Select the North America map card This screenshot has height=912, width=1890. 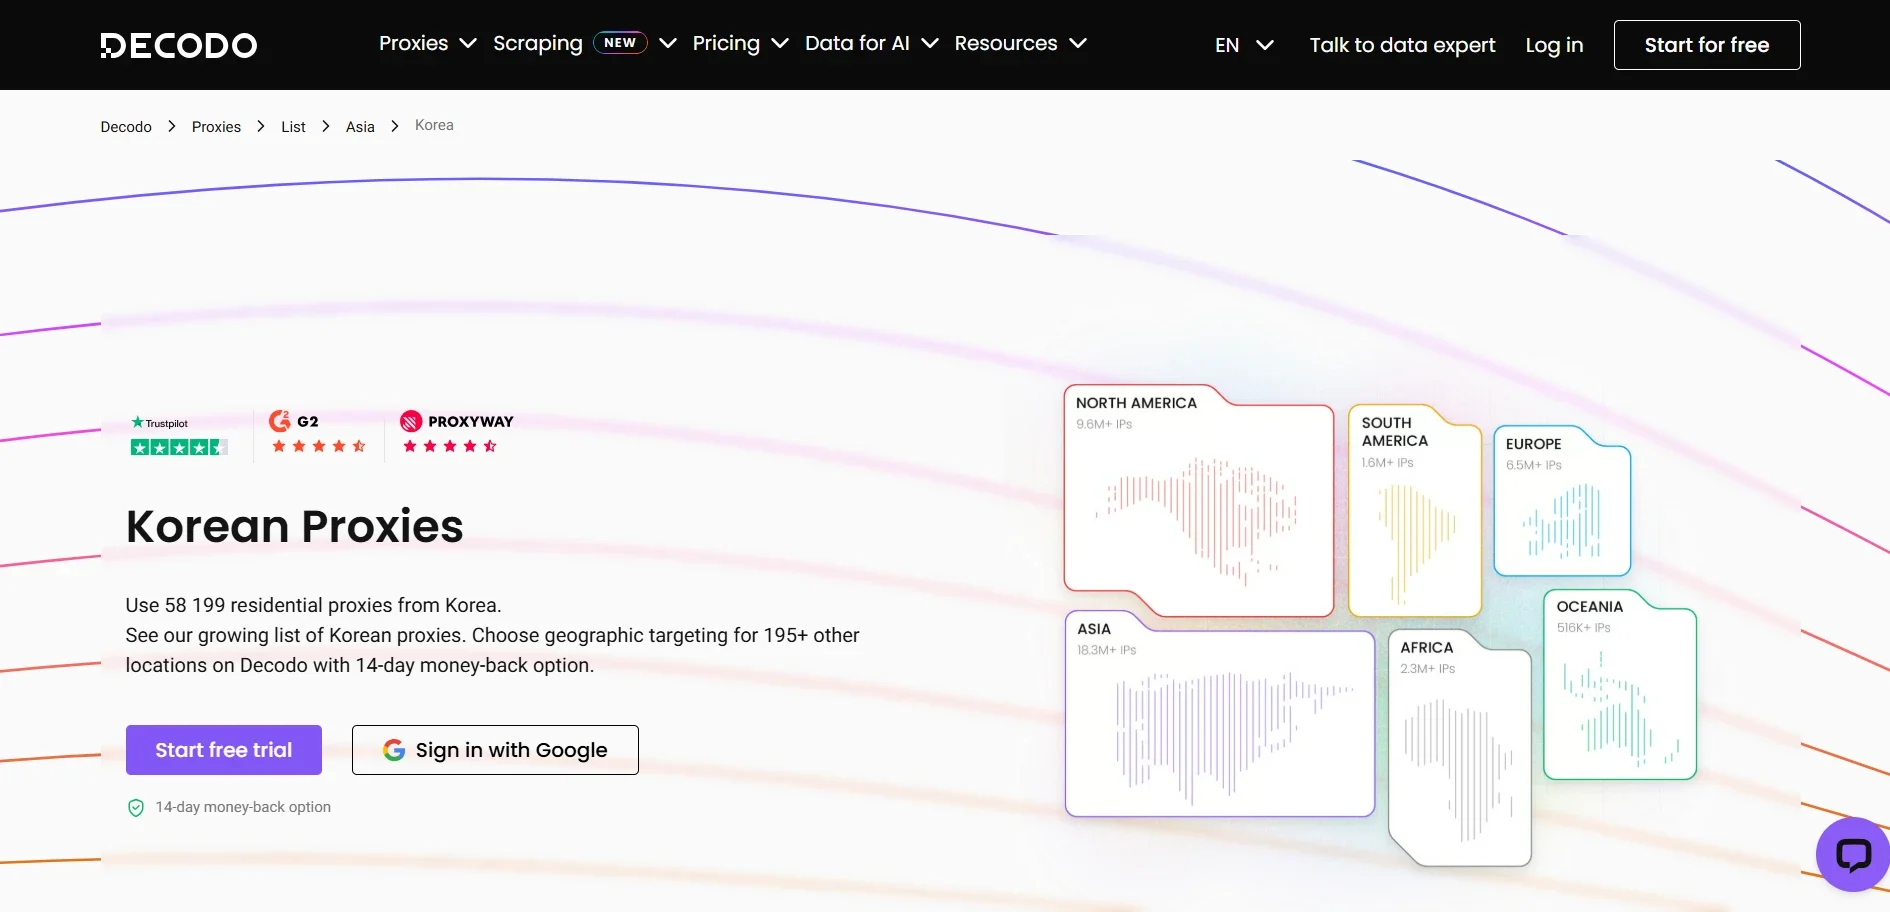pos(1199,500)
